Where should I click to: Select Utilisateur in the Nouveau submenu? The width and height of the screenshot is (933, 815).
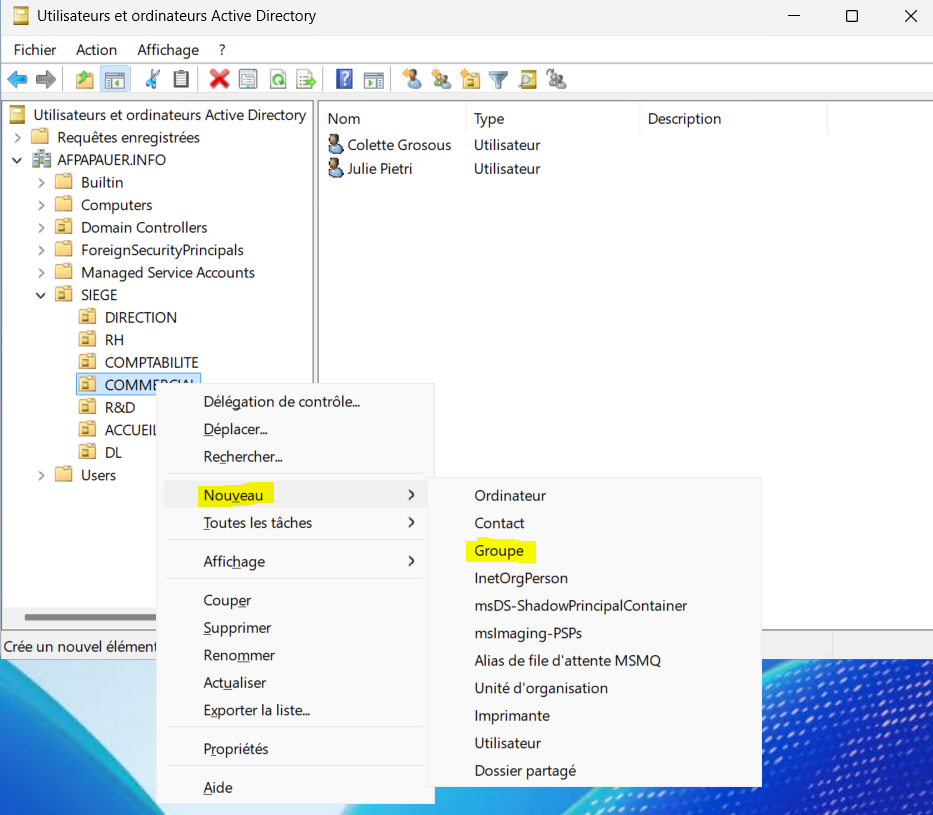[507, 743]
